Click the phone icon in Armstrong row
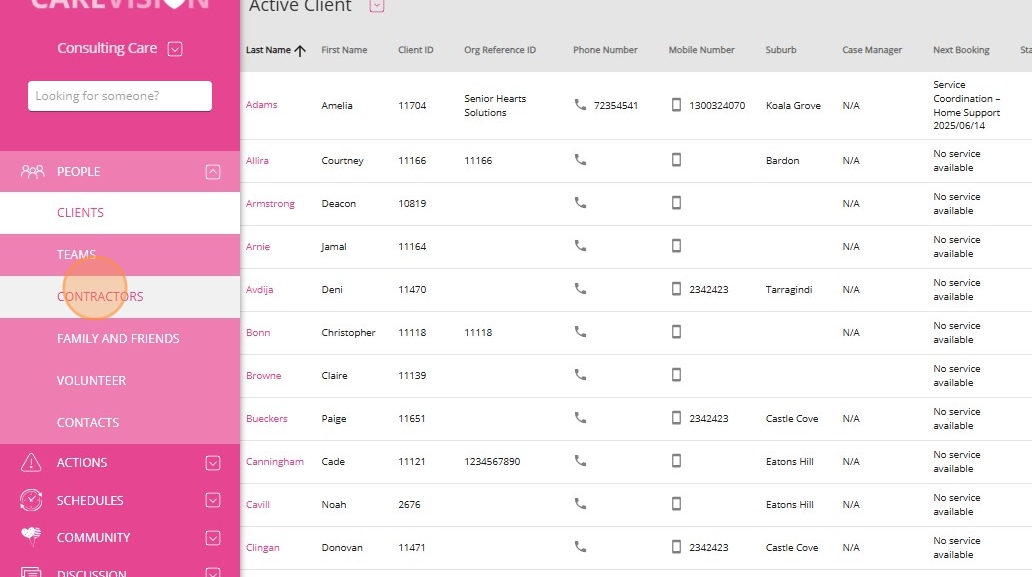1032x577 pixels. click(x=580, y=203)
